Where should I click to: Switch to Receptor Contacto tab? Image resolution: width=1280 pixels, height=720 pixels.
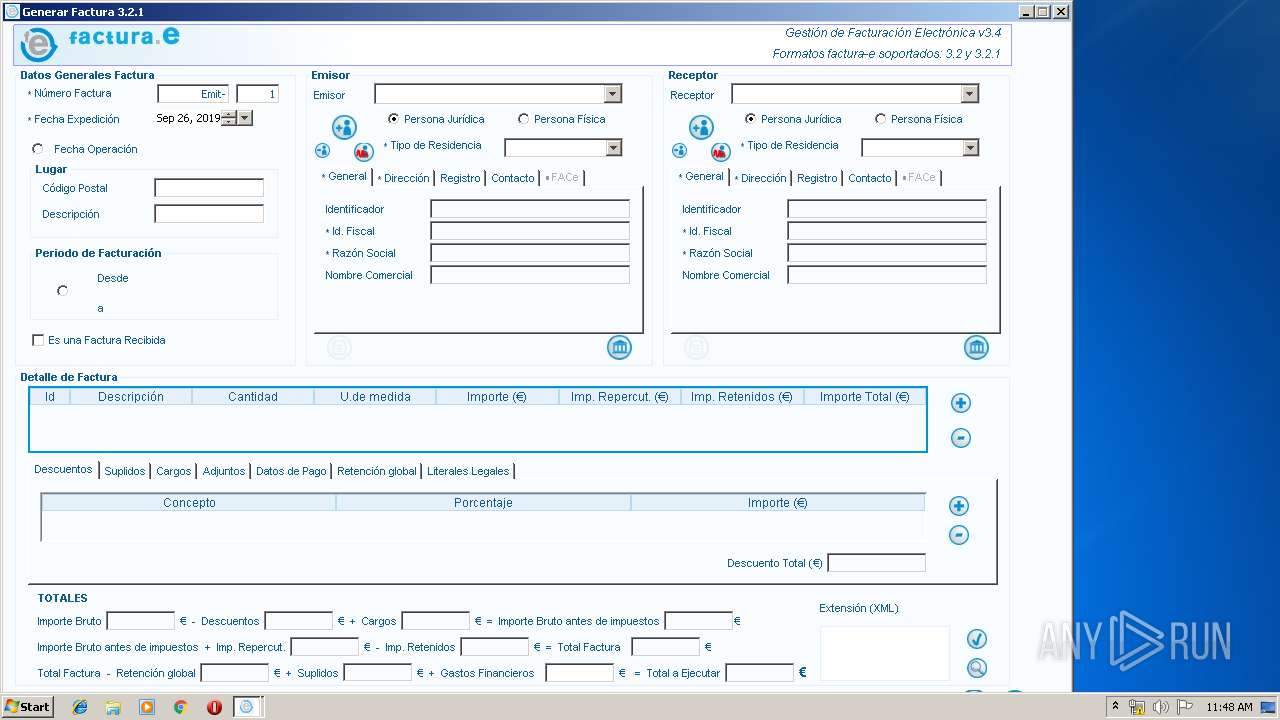[870, 178]
